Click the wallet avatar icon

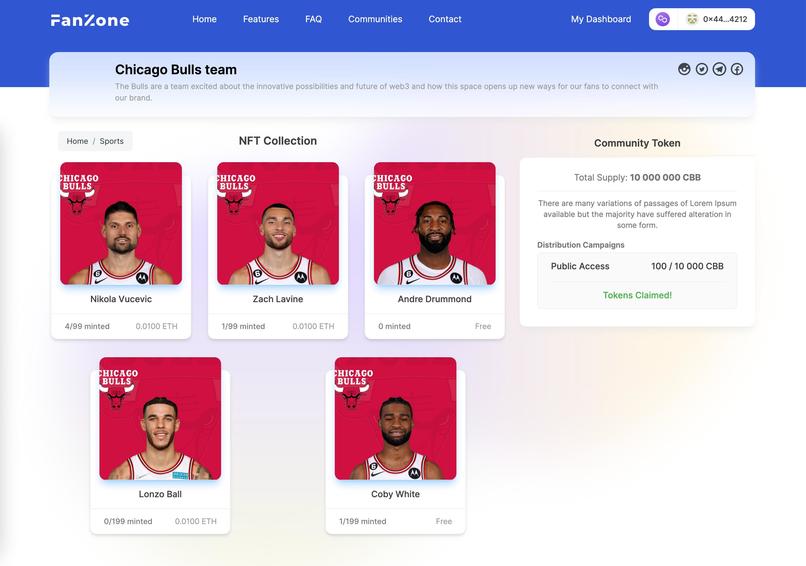pyautogui.click(x=692, y=20)
